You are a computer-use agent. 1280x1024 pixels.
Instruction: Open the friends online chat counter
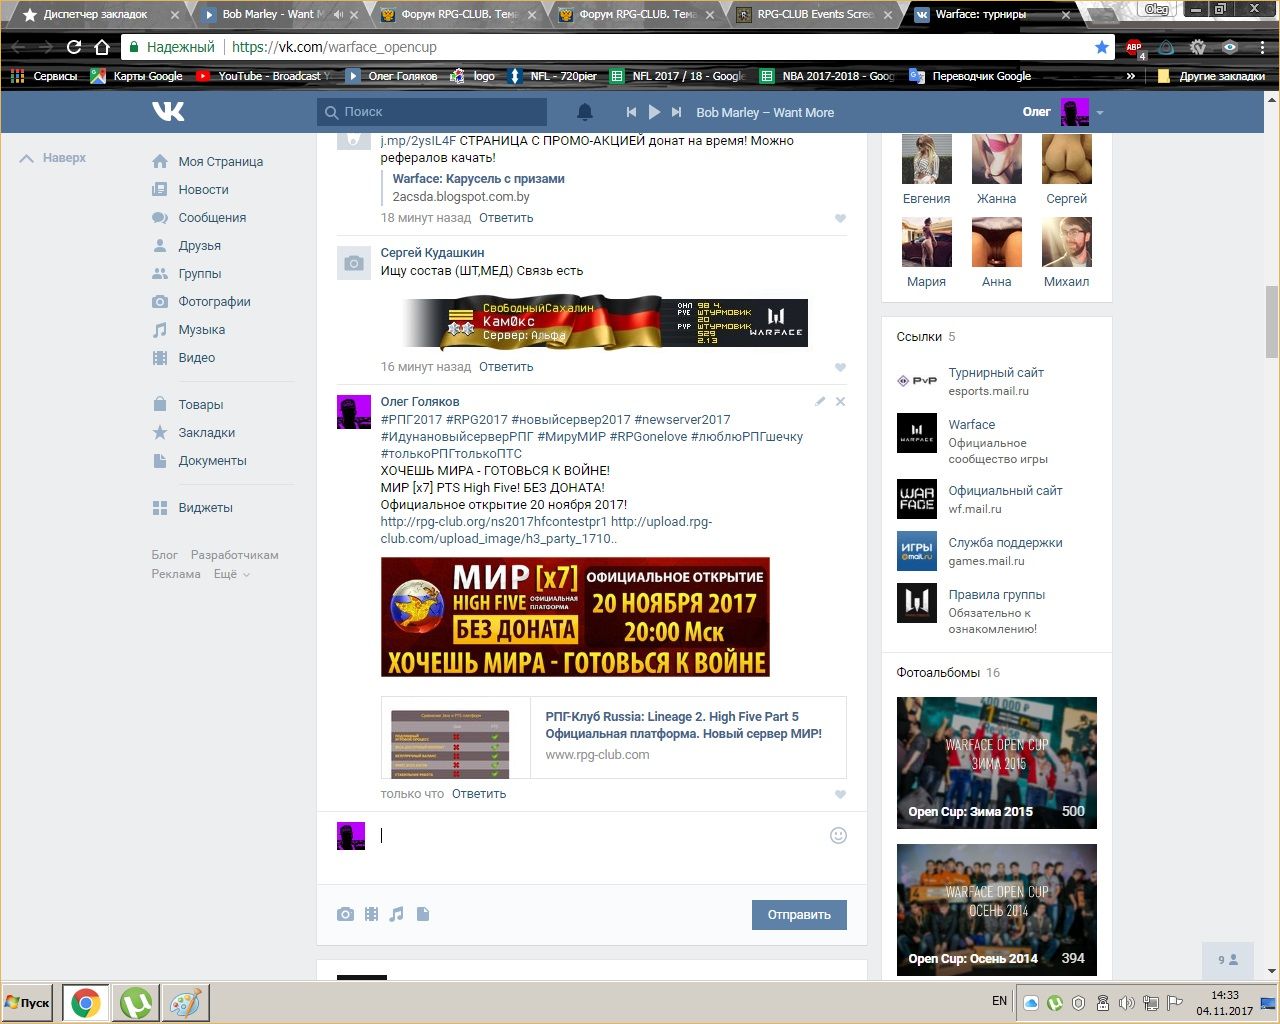[x=1228, y=959]
